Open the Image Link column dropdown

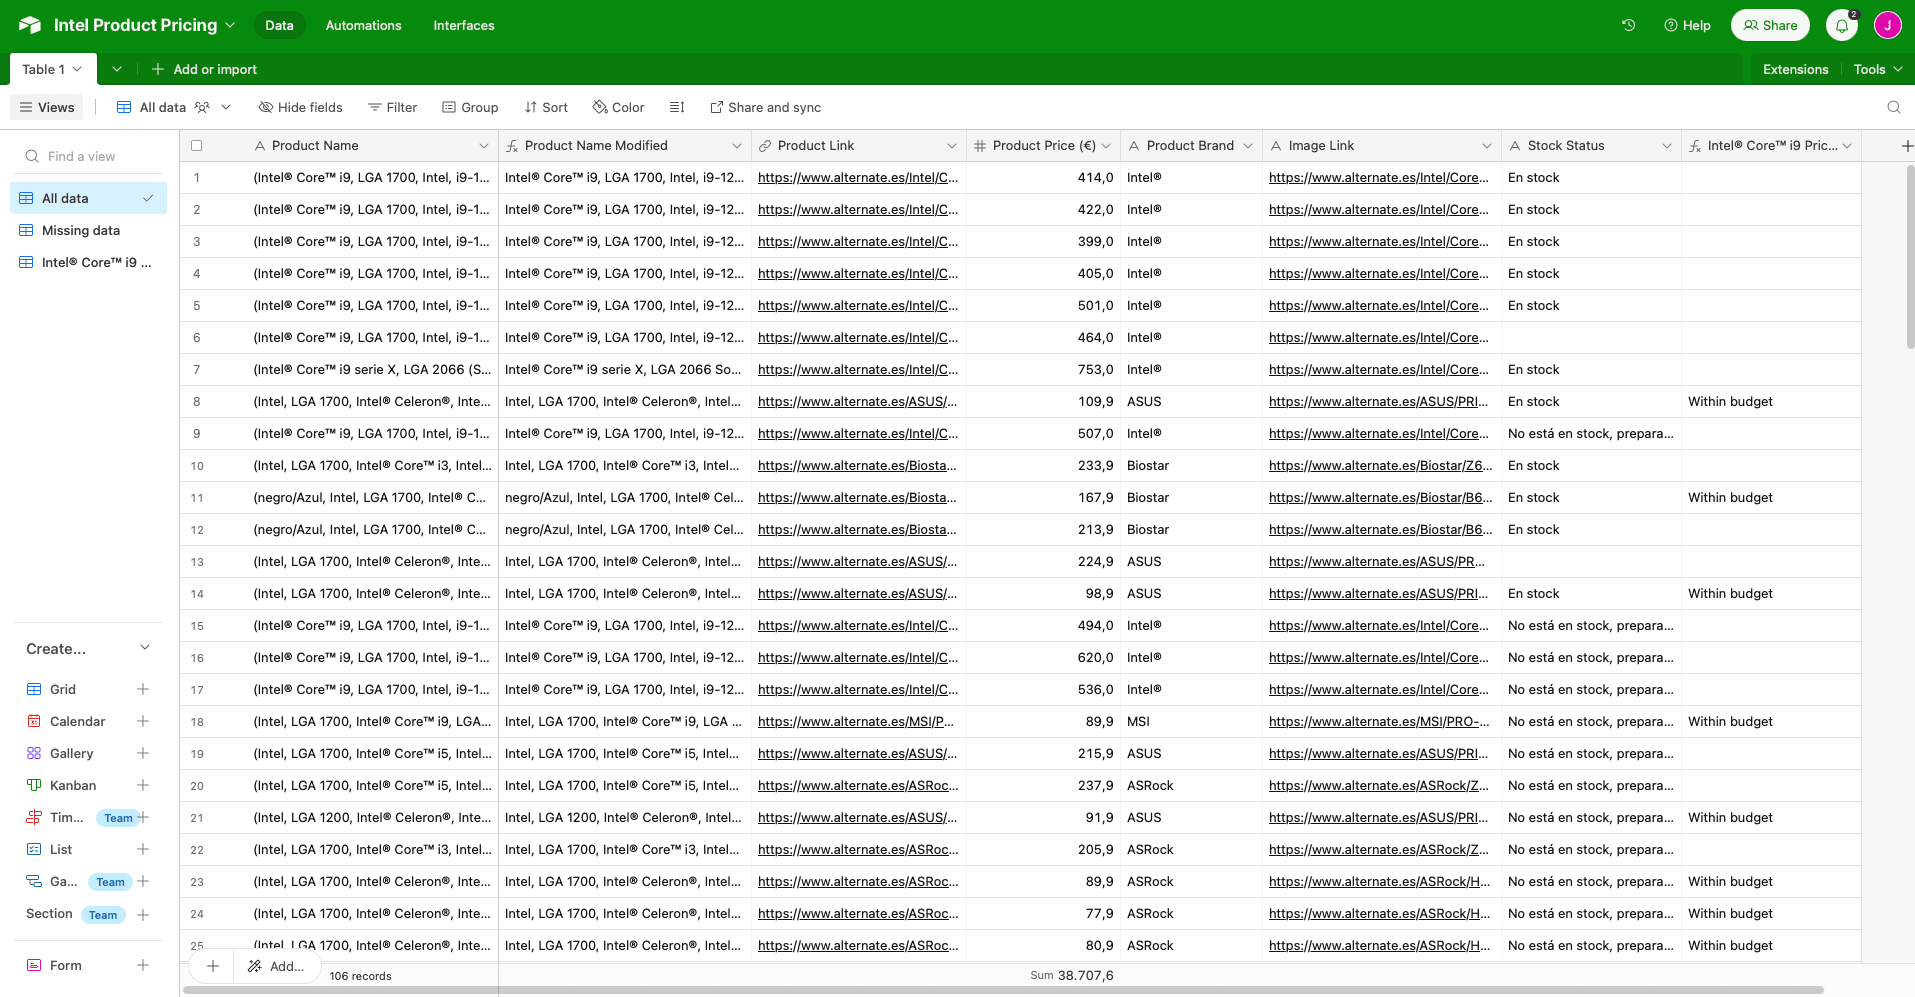click(x=1487, y=146)
